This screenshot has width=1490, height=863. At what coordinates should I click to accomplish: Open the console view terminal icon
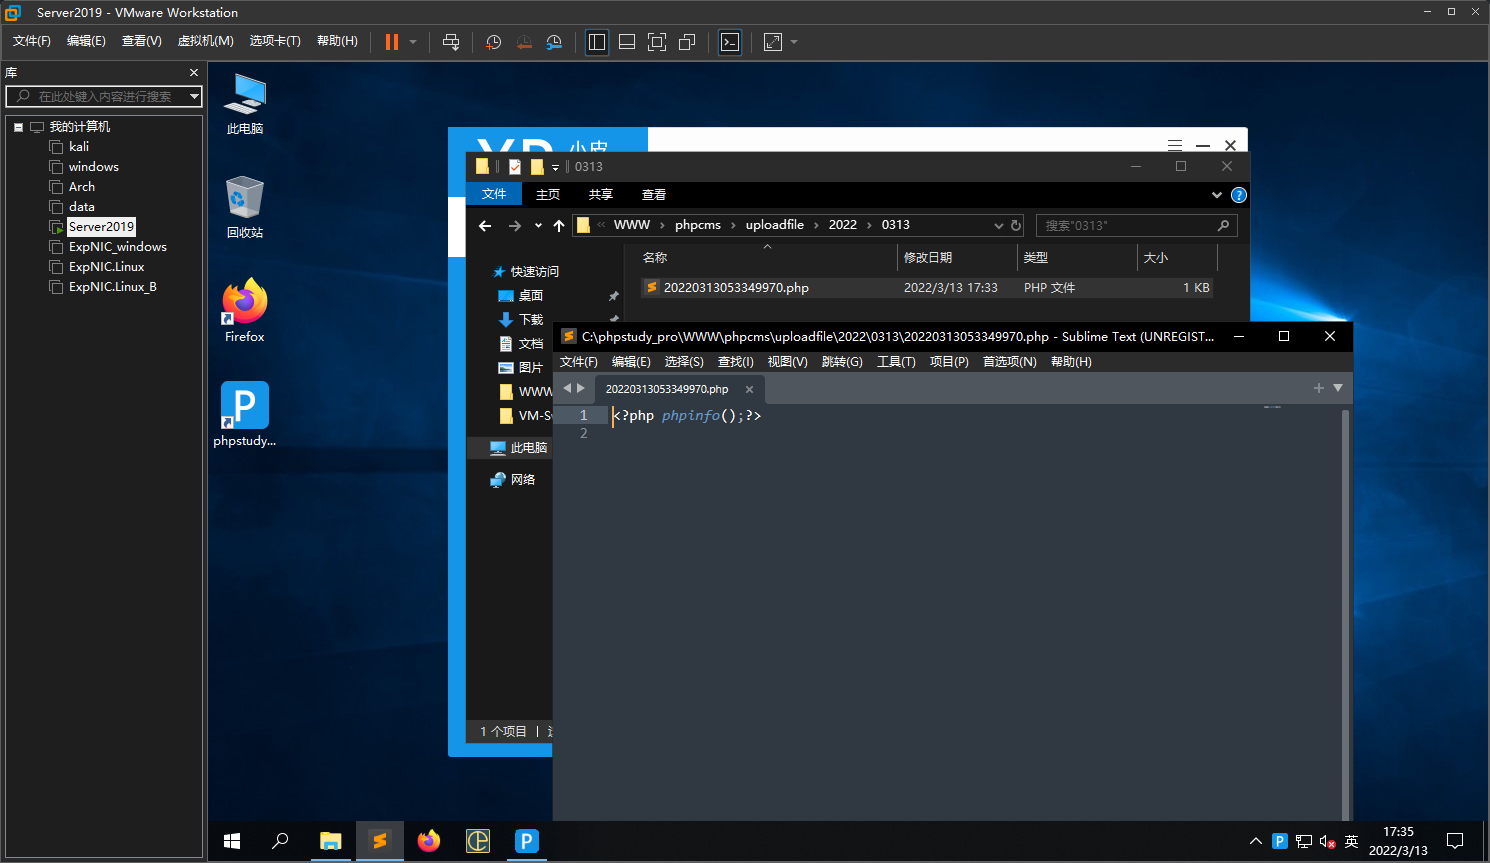pyautogui.click(x=730, y=42)
